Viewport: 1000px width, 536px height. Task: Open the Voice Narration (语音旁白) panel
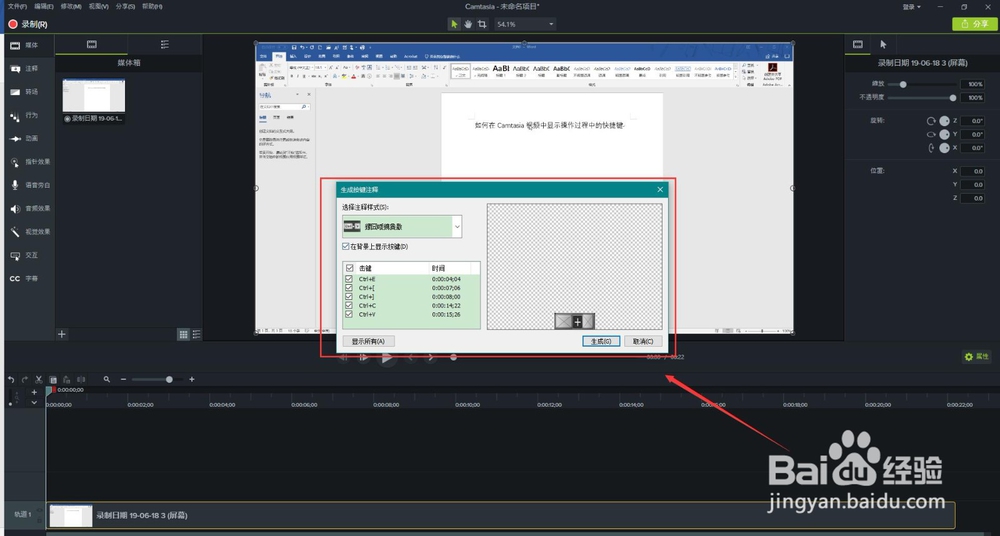point(28,185)
